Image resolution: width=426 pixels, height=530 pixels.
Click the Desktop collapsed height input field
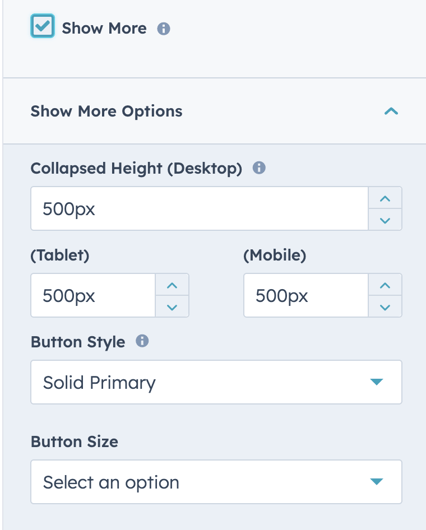(x=199, y=209)
